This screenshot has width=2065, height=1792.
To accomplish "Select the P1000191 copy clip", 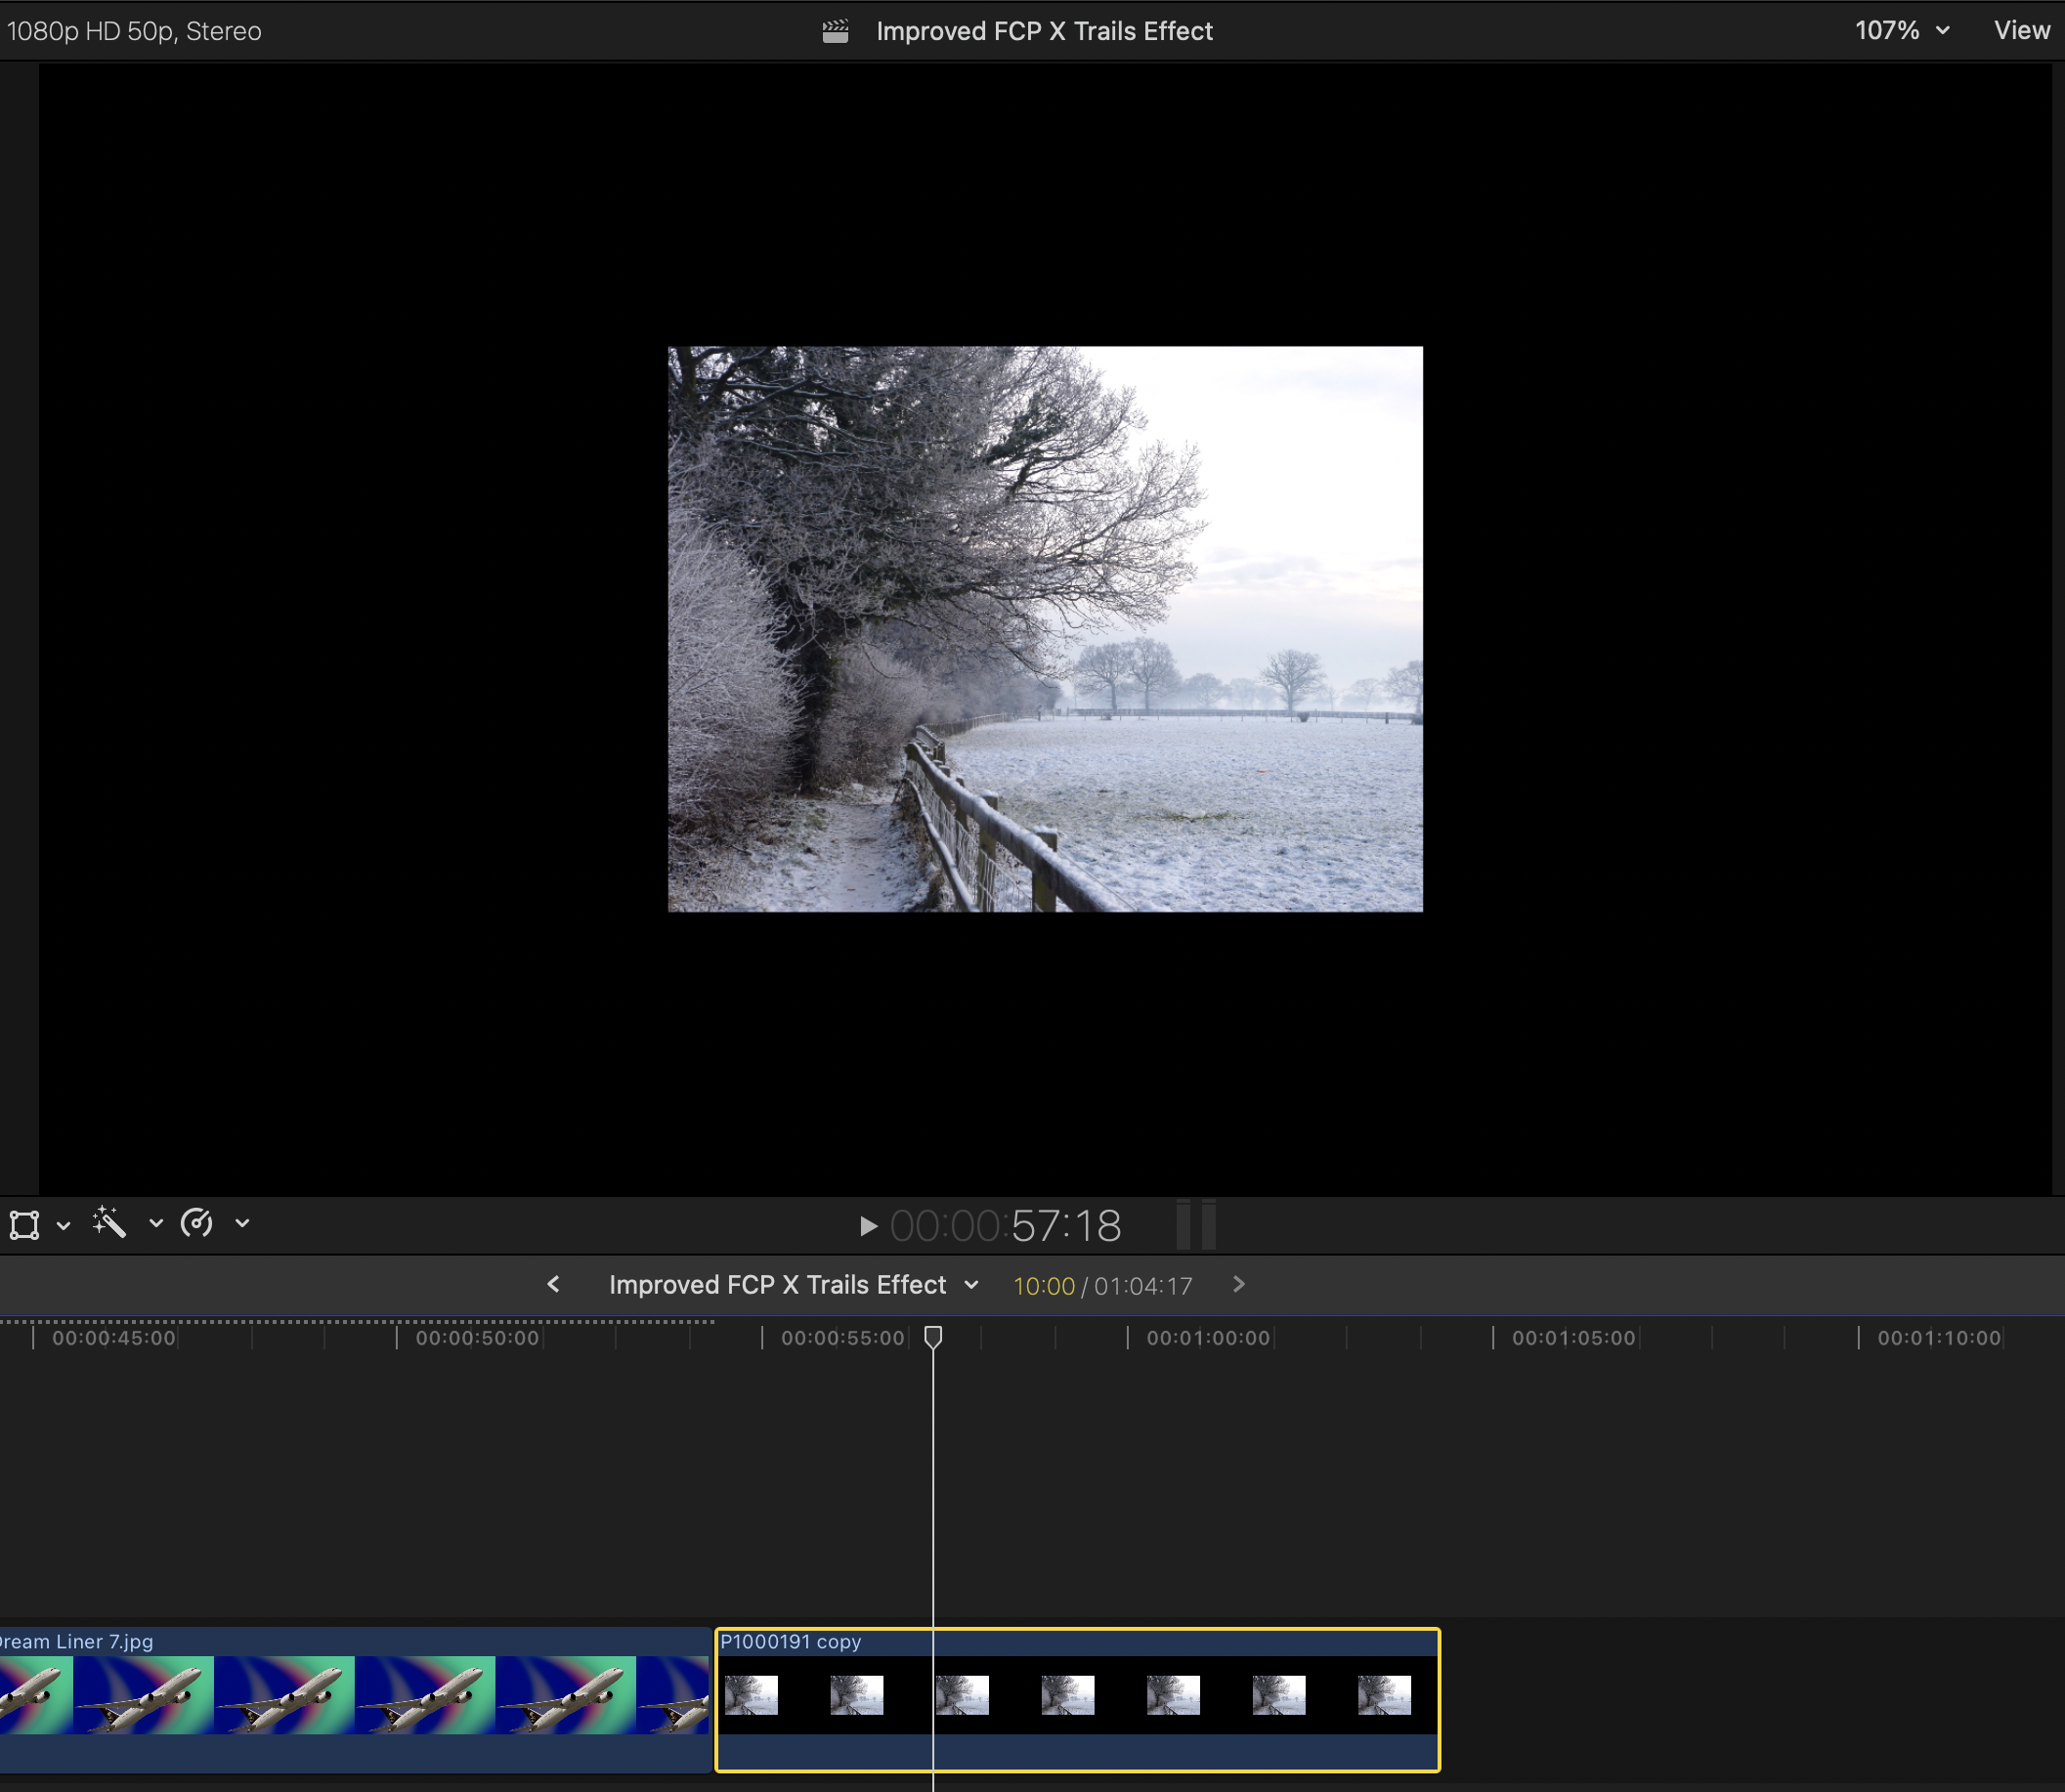I will coord(1077,1699).
